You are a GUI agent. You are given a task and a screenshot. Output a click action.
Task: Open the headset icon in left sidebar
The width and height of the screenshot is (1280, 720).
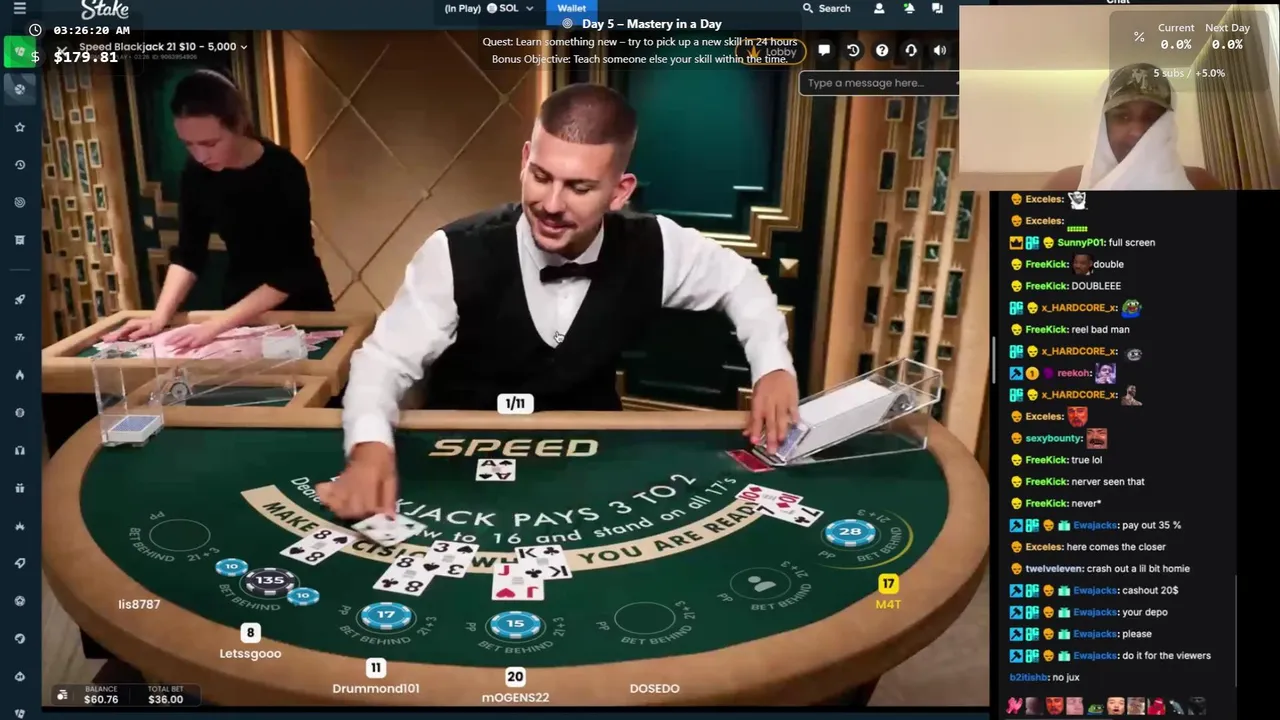[x=19, y=450]
